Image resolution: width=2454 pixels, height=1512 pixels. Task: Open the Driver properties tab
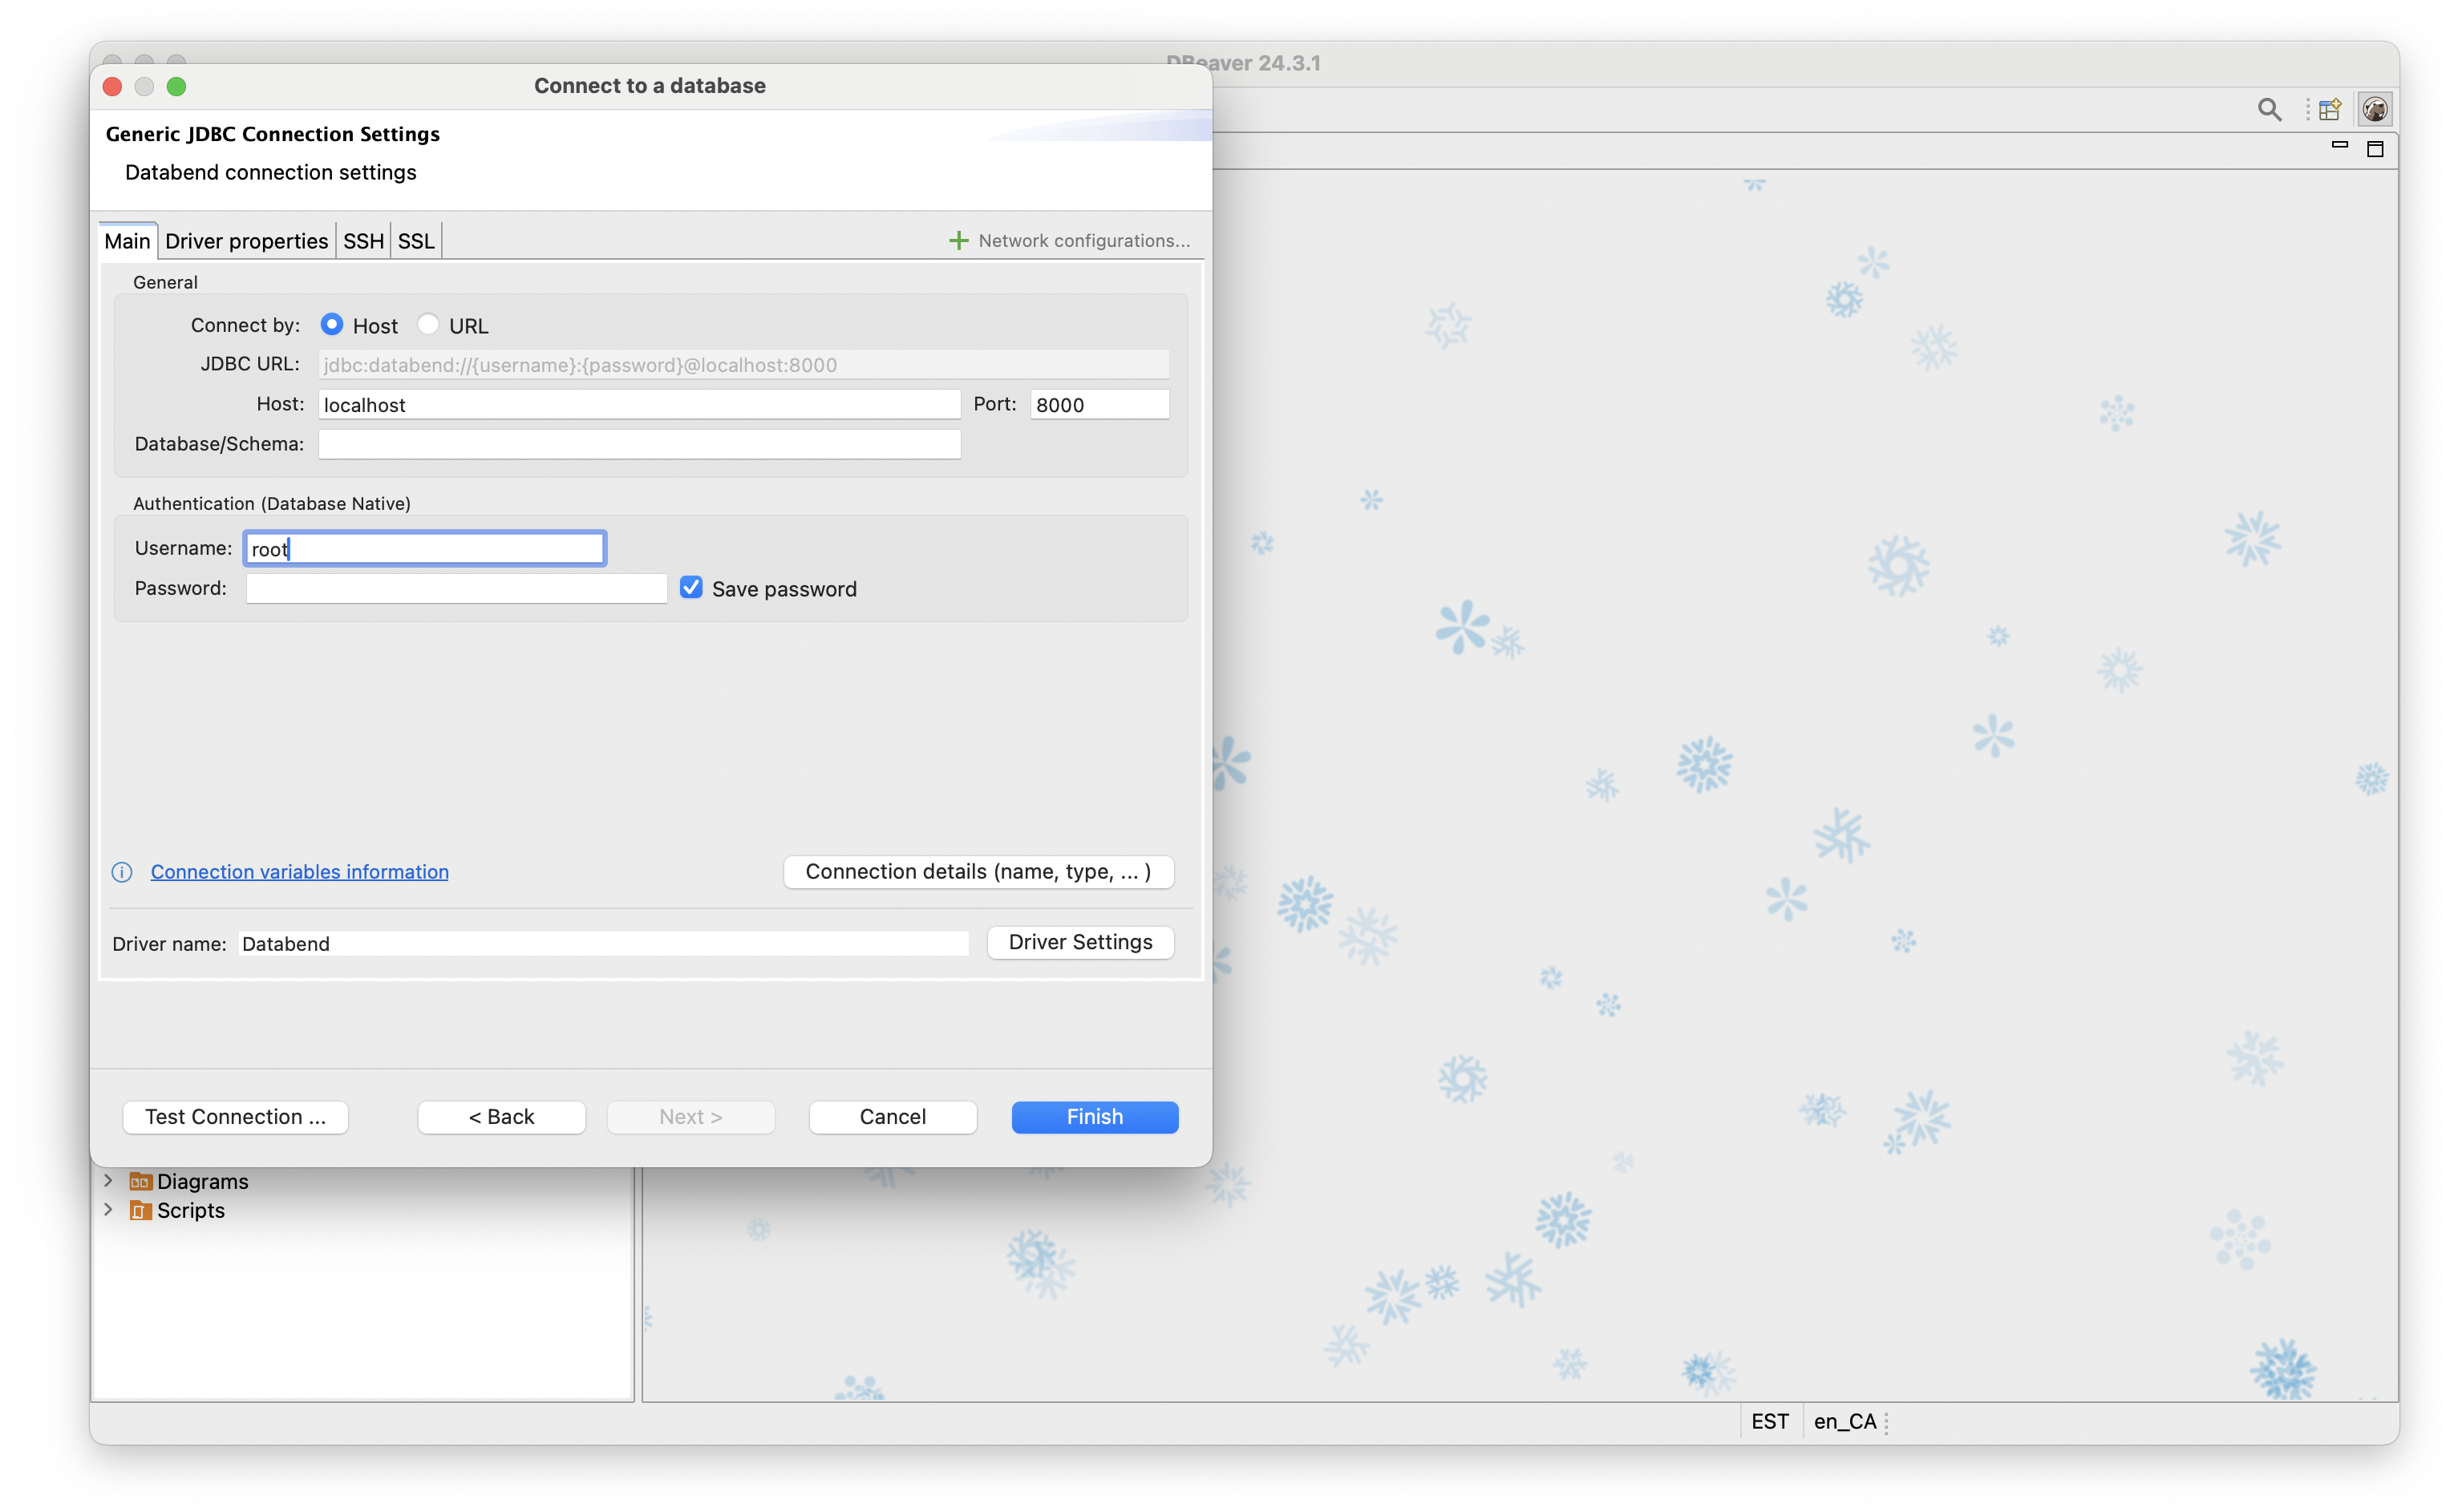point(246,241)
